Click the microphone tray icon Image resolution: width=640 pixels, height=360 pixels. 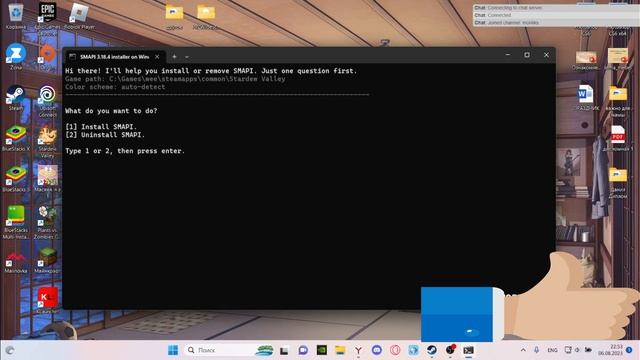pos(536,350)
